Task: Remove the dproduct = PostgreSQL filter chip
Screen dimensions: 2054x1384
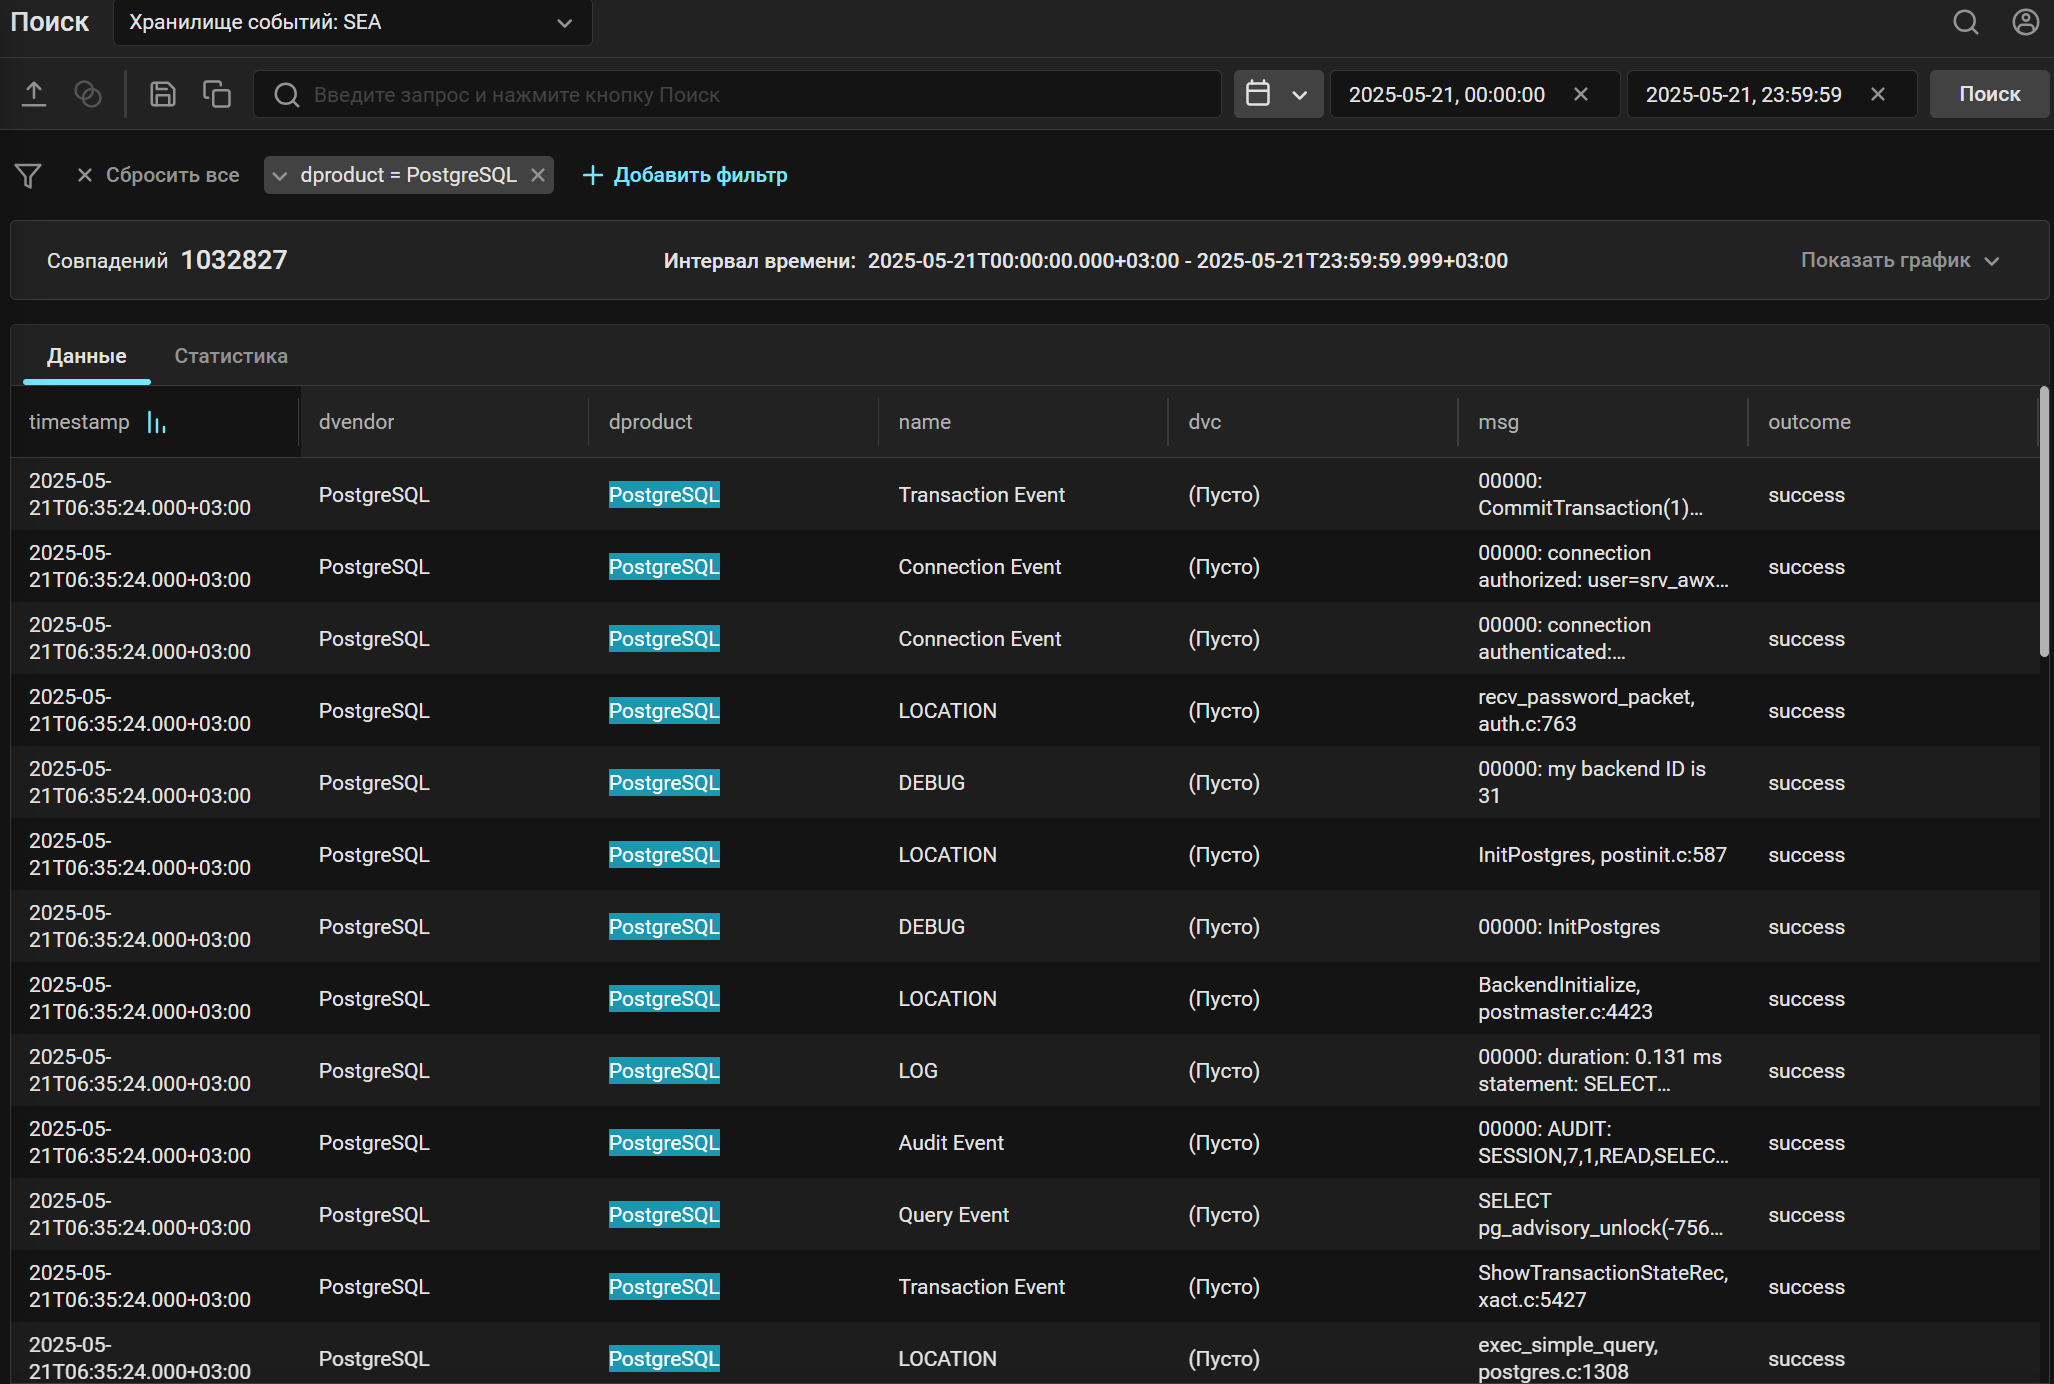Action: point(538,175)
